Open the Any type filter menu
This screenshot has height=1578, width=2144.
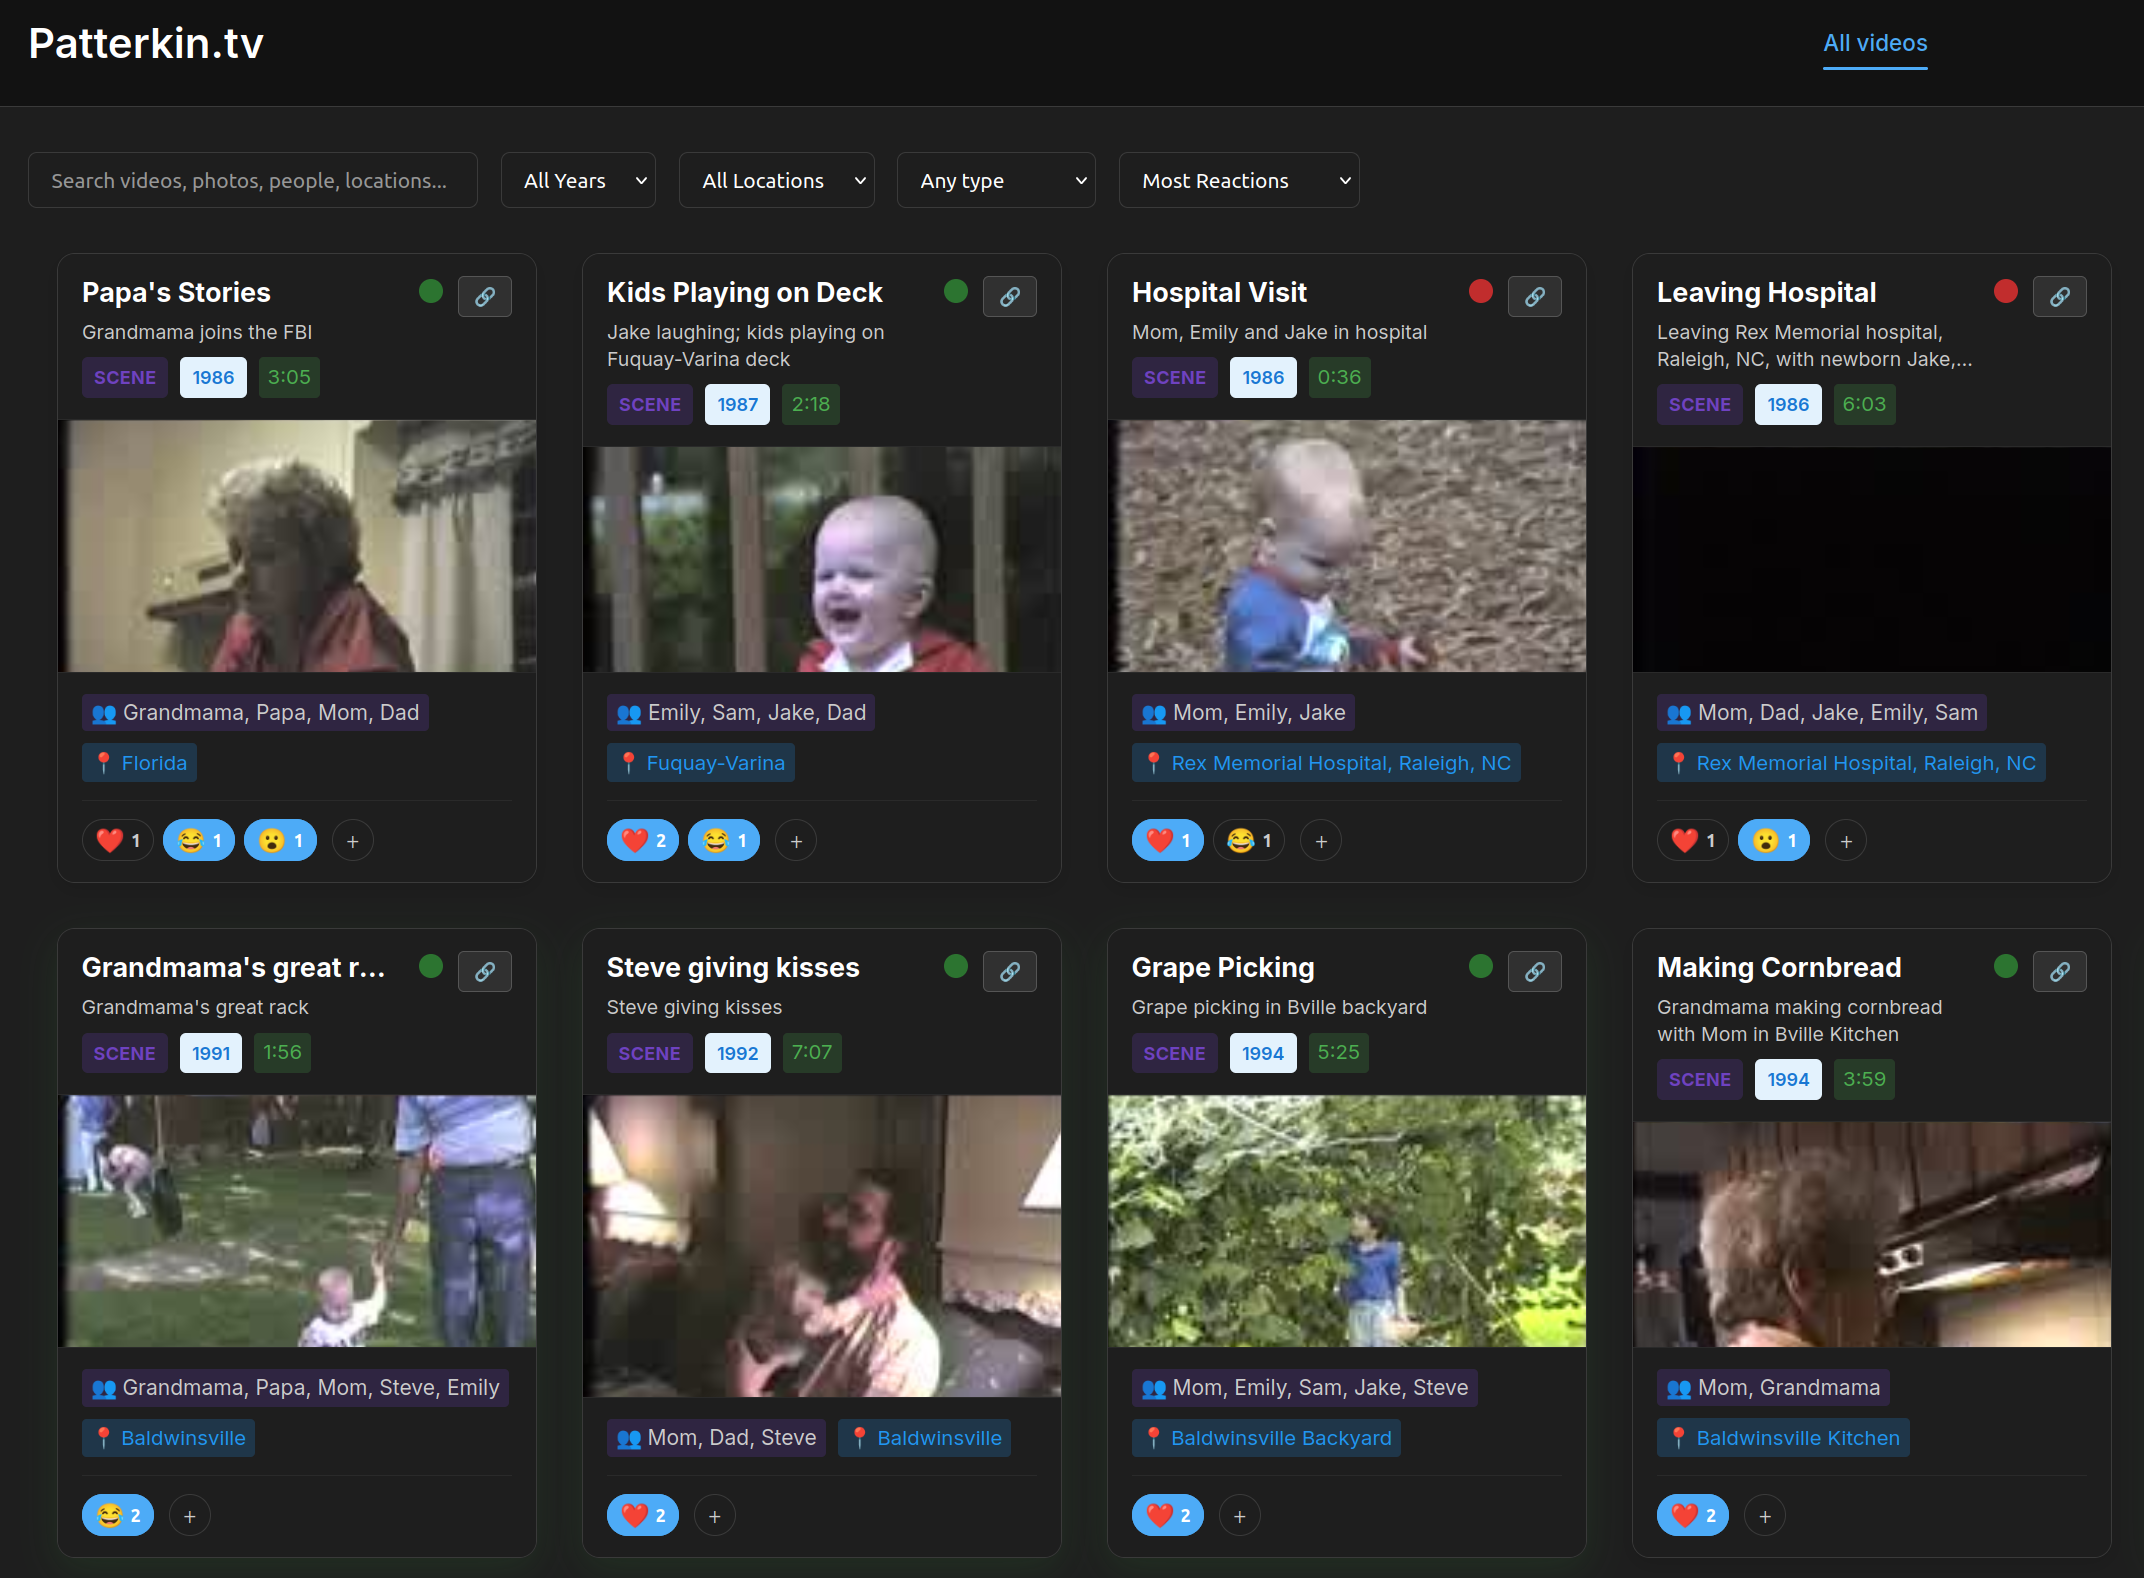[x=996, y=180]
